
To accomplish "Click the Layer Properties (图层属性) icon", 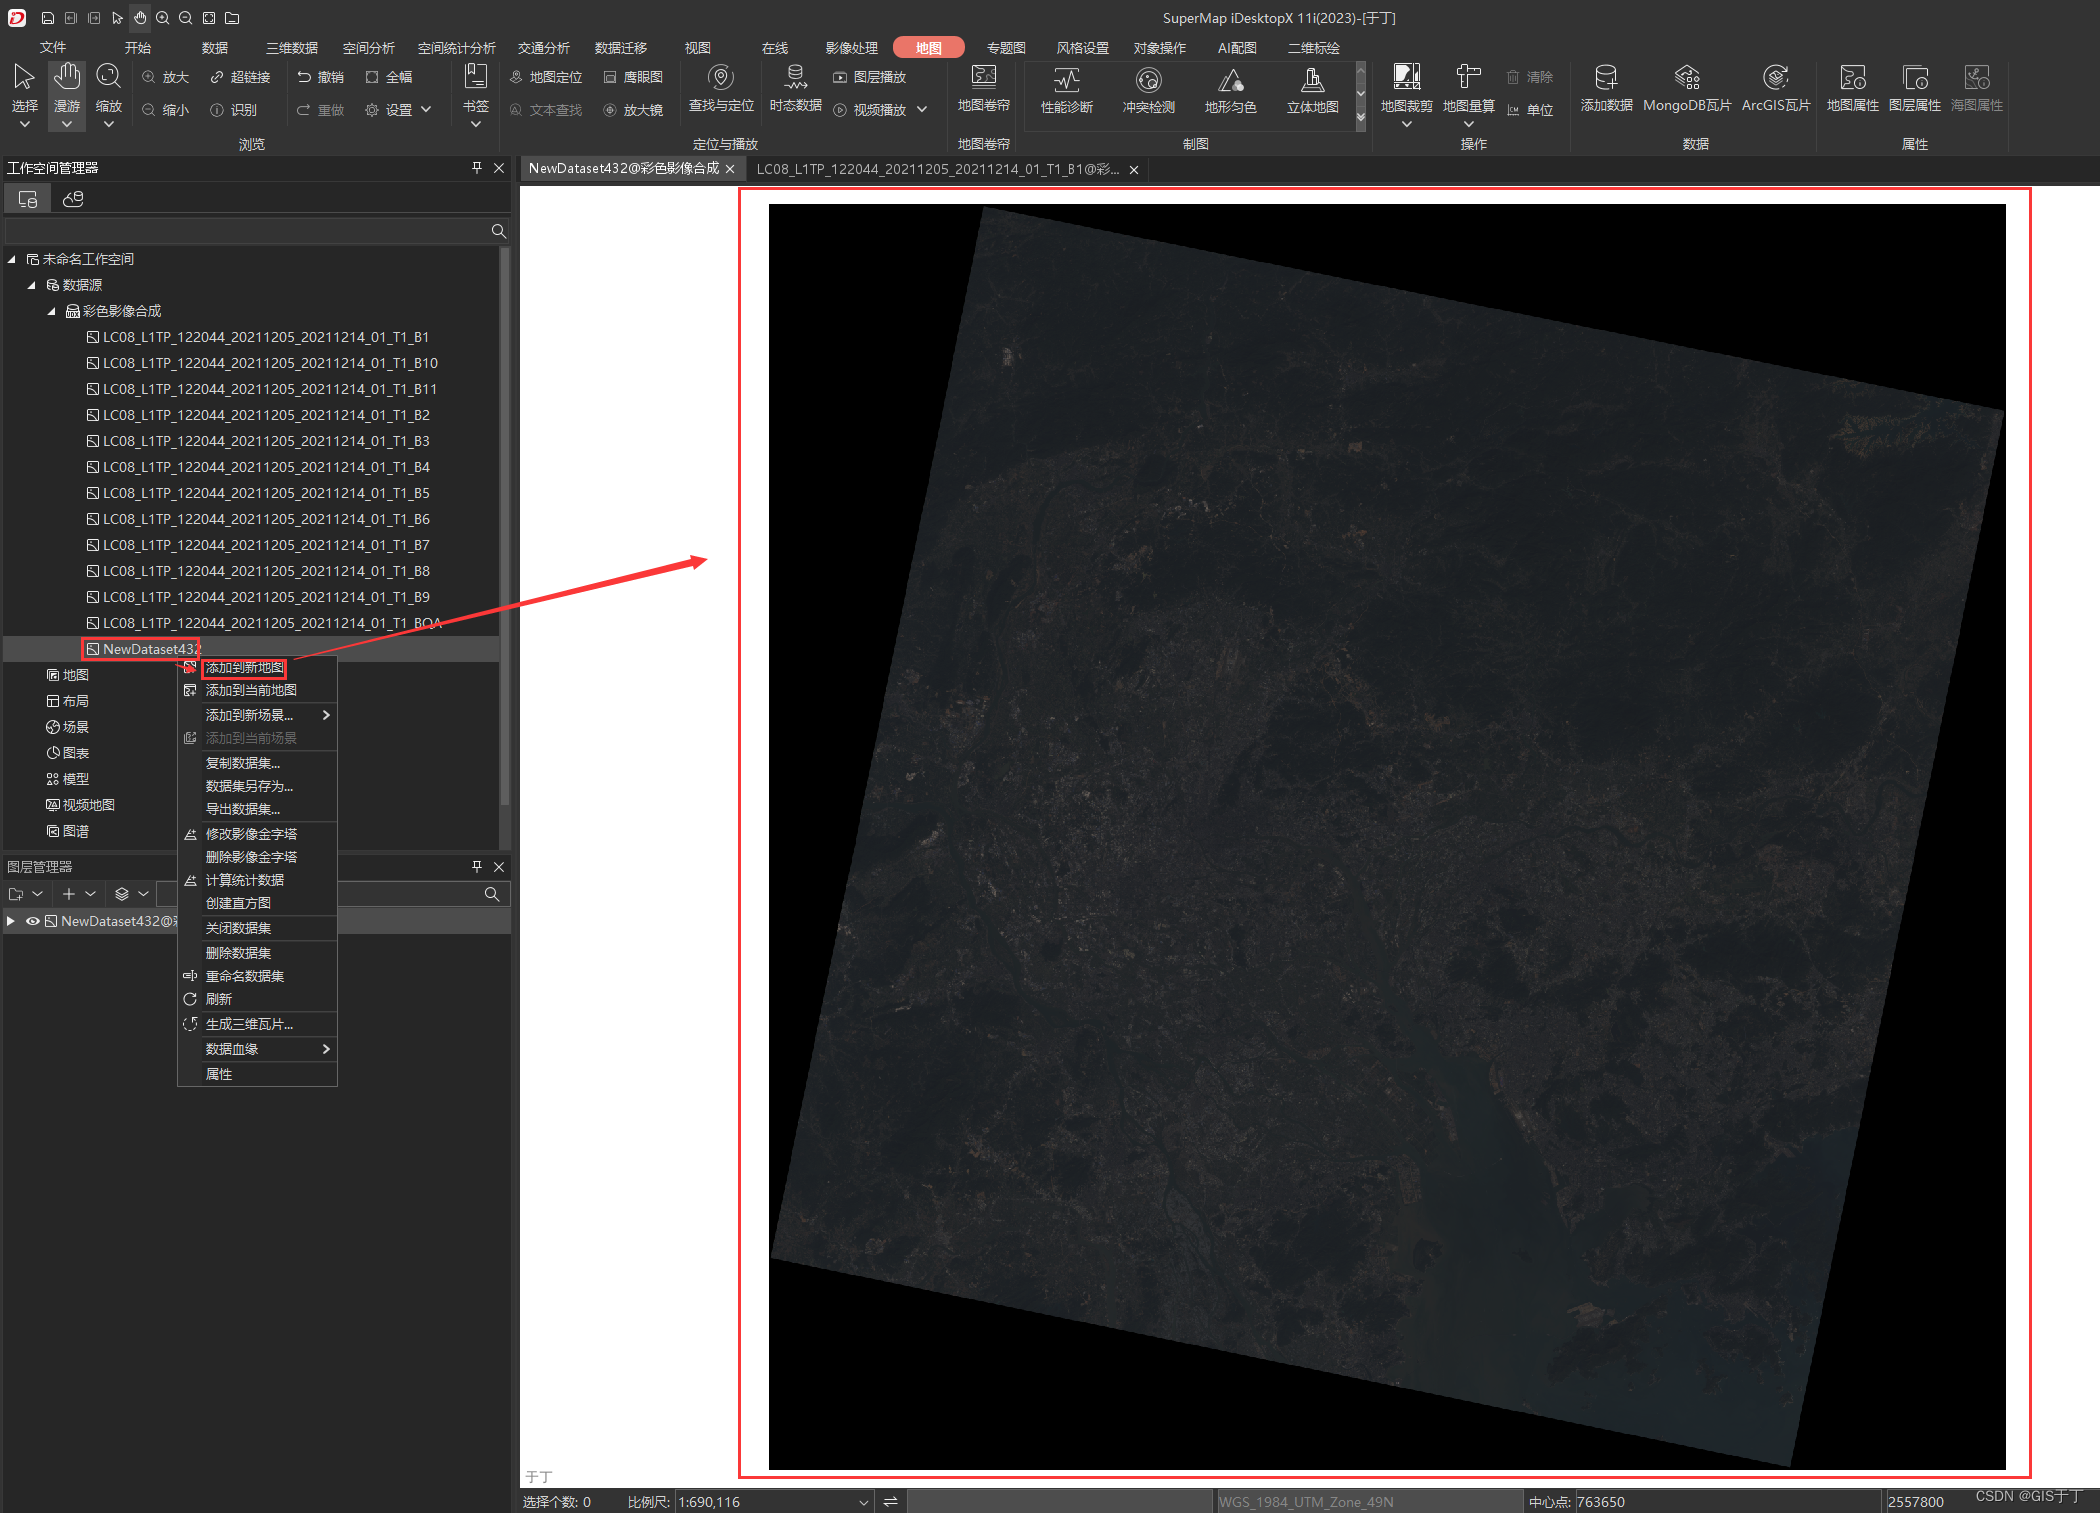I will pyautogui.click(x=1914, y=78).
